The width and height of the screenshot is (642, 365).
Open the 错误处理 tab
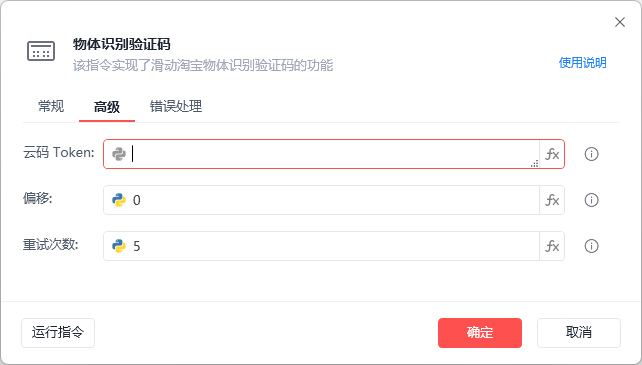coord(176,106)
